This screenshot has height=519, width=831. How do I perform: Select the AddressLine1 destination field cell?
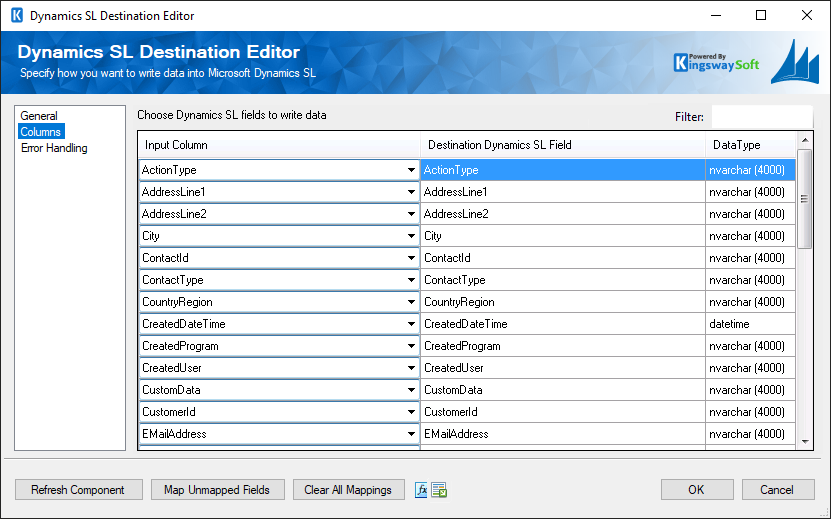click(x=563, y=192)
